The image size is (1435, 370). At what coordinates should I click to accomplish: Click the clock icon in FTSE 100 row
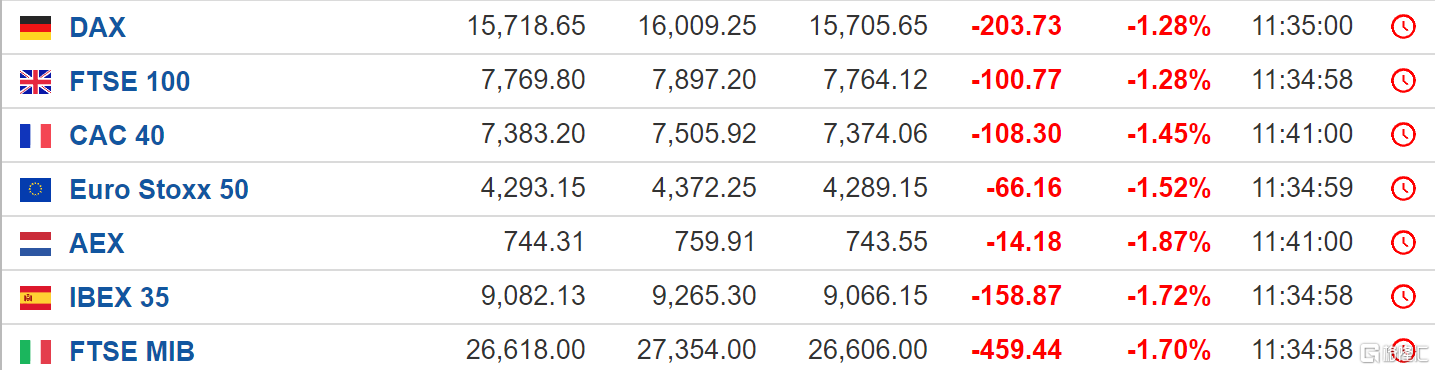(x=1403, y=82)
